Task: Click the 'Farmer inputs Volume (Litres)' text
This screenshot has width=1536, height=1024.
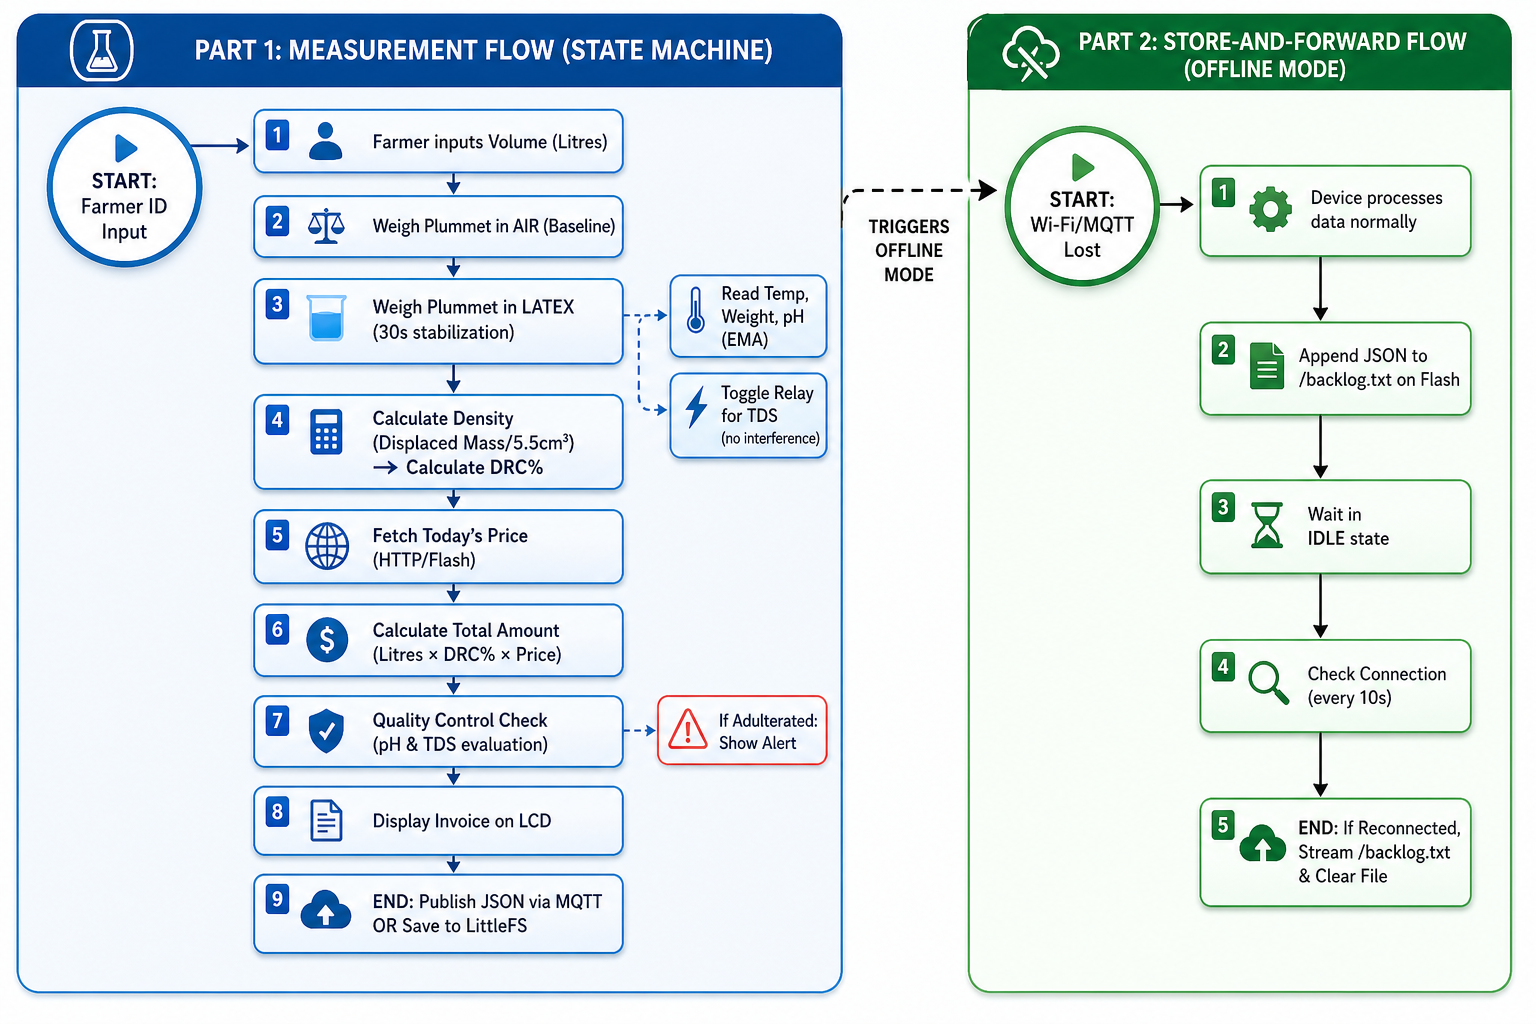Action: [490, 142]
